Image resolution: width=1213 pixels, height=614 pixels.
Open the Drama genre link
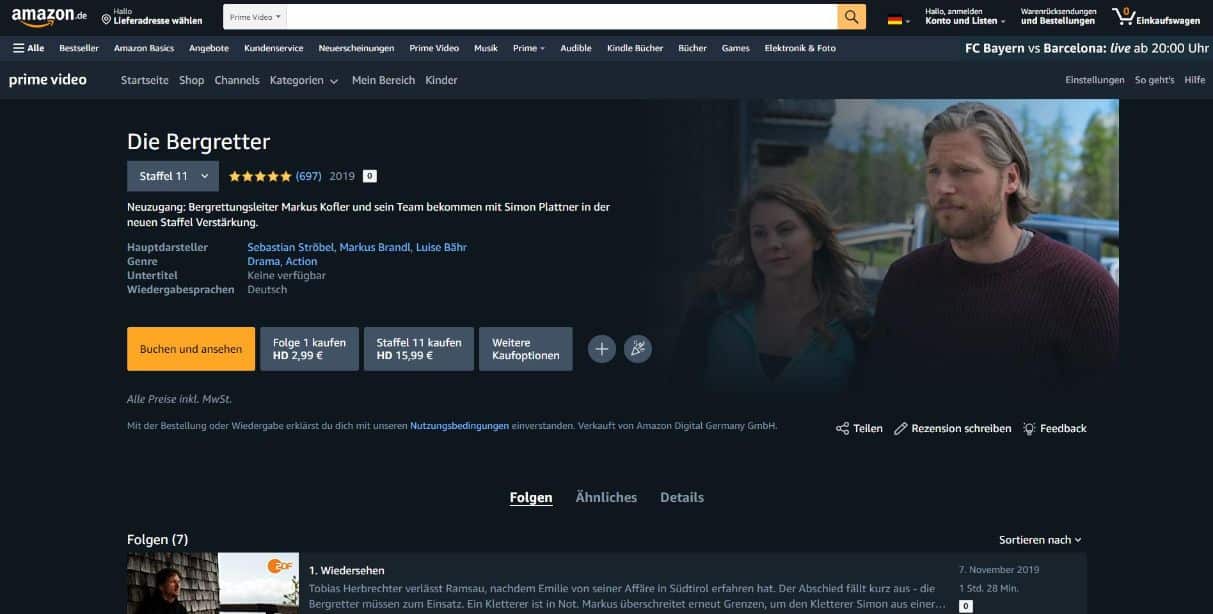[x=263, y=261]
